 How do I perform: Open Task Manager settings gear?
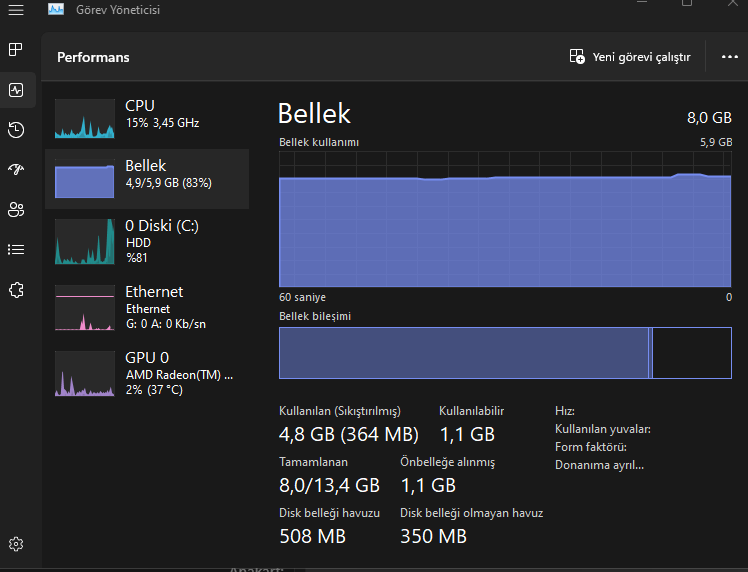[x=16, y=544]
